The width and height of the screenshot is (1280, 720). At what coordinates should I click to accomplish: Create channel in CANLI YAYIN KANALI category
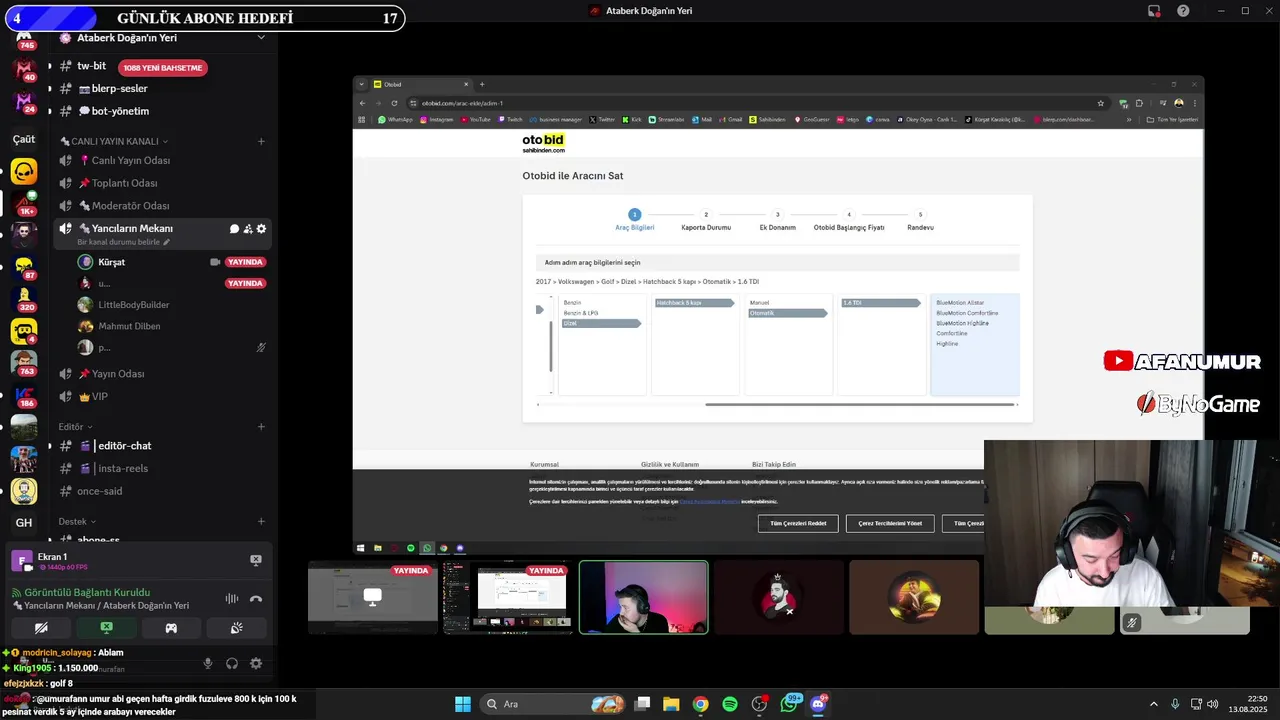pos(261,141)
